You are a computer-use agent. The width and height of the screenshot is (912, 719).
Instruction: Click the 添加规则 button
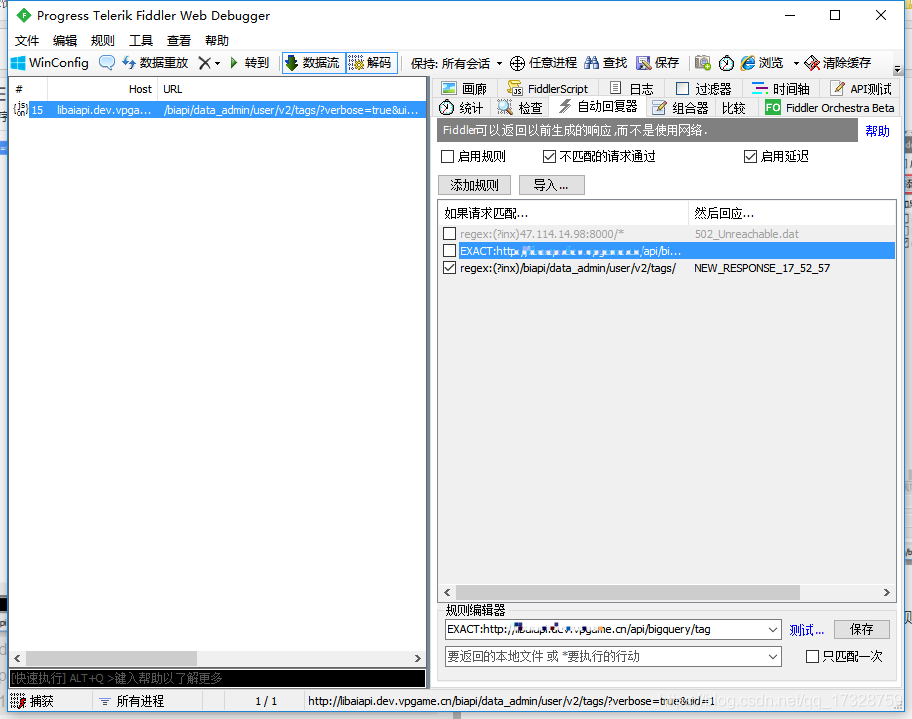[474, 185]
